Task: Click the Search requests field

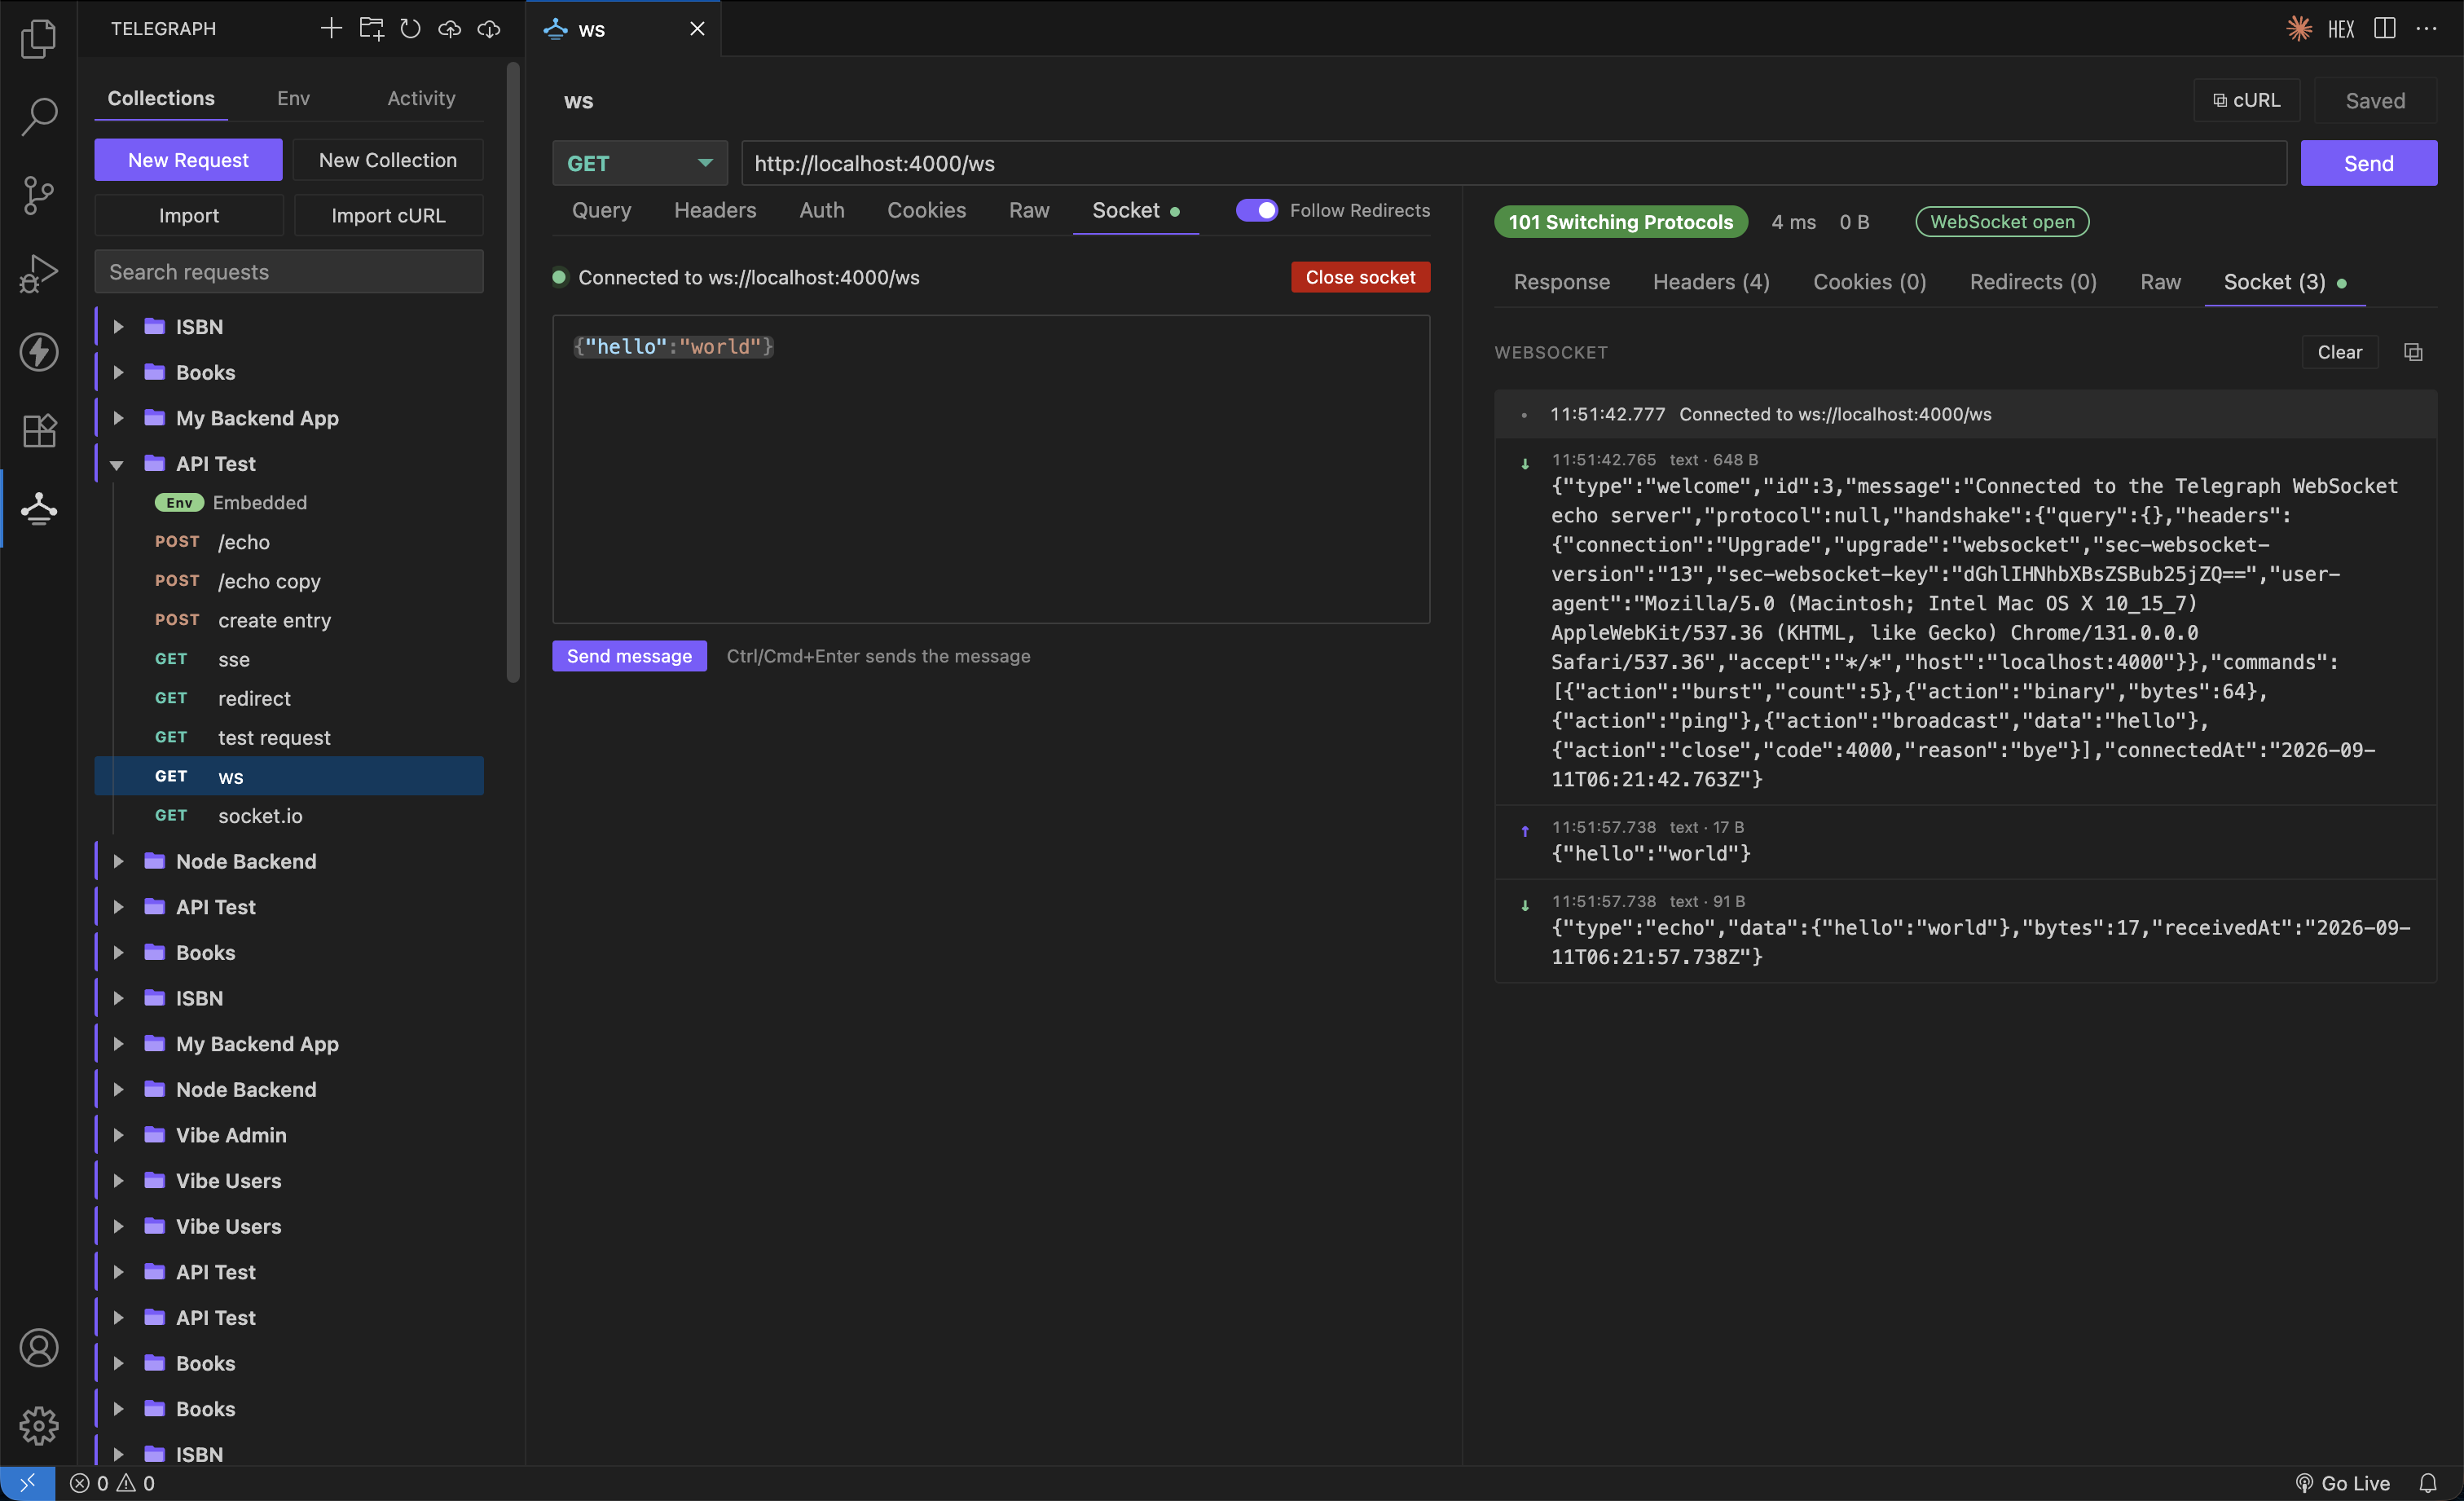Action: (x=289, y=272)
